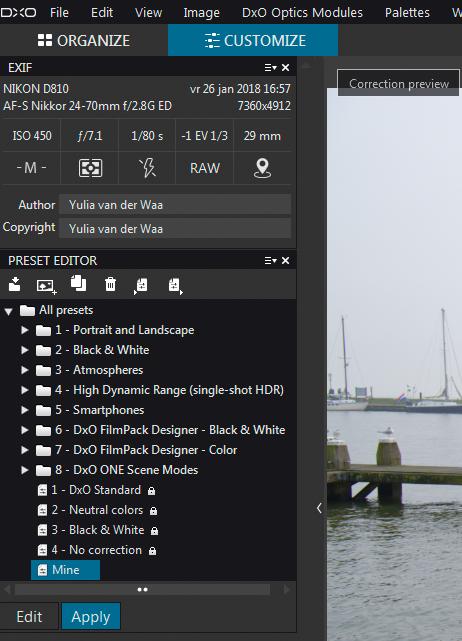462x641 pixels.
Task: Click the metering mode icon in EXIF
Action: pos(90,168)
